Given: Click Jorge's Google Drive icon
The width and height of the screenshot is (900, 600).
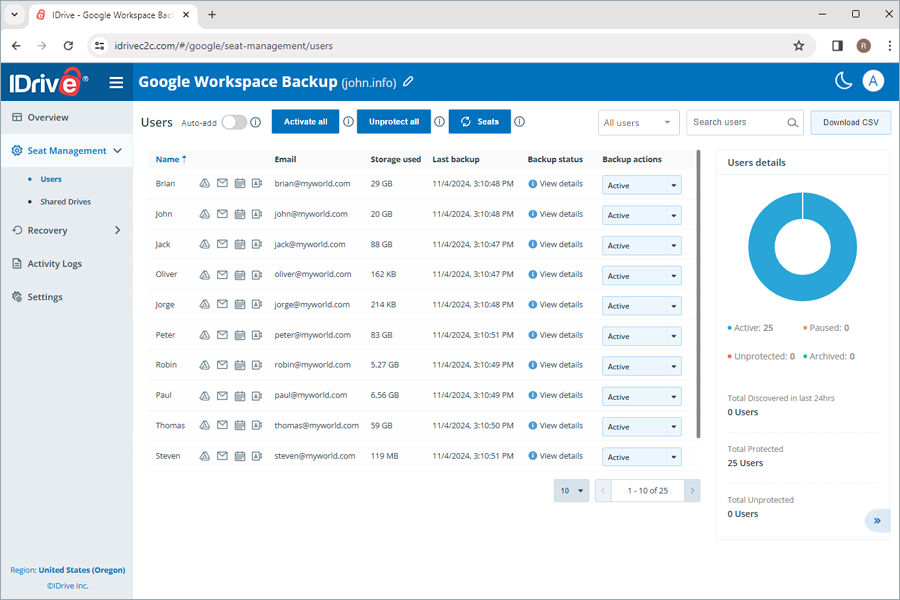Looking at the screenshot, I should pyautogui.click(x=204, y=305).
